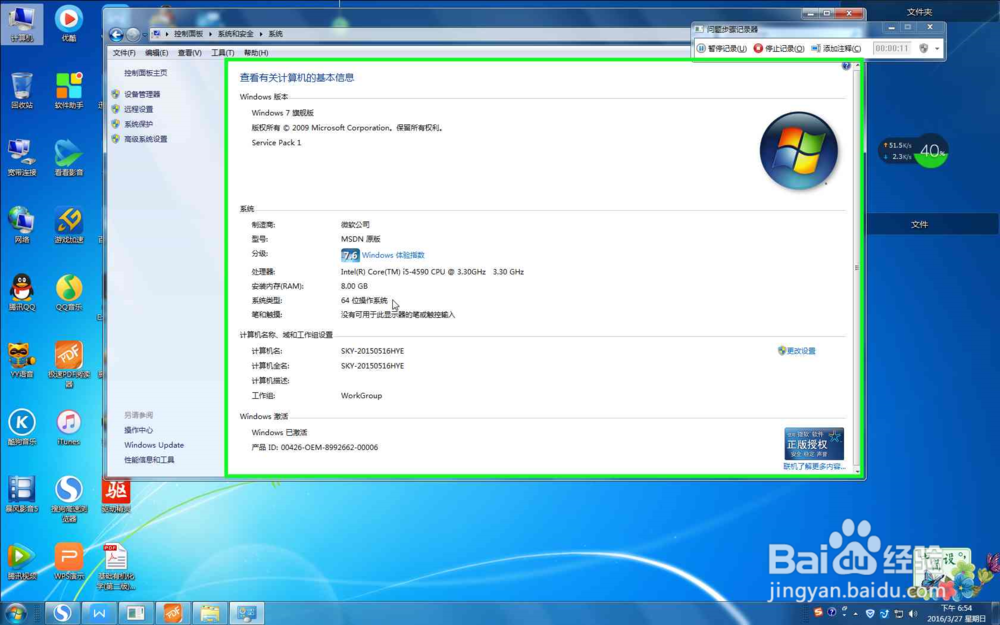Launch the 驱动精灵 red desktop icon

click(x=115, y=496)
